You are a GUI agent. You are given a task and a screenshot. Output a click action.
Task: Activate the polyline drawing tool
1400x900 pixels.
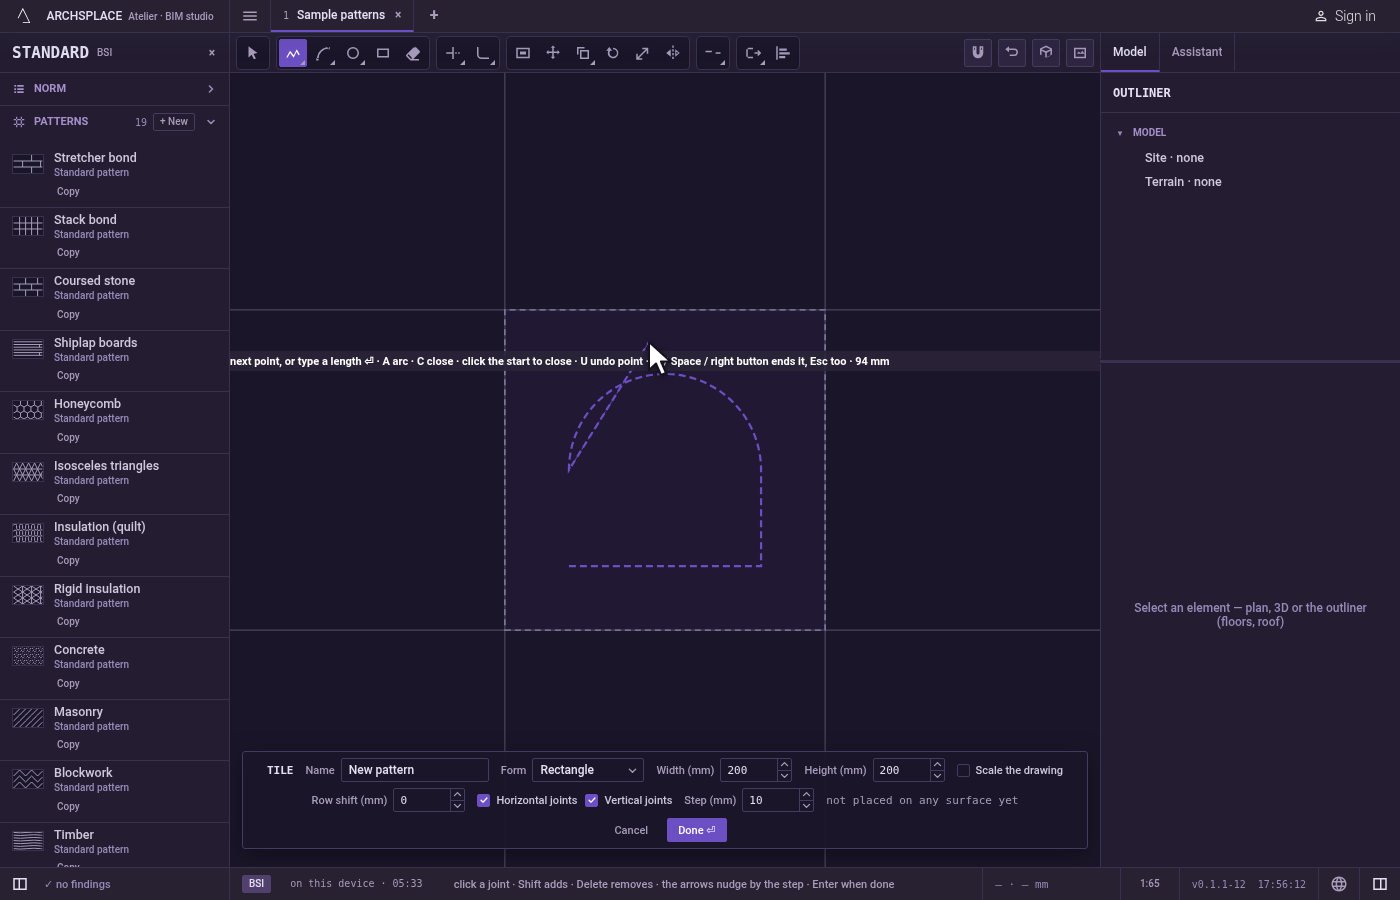click(x=293, y=53)
